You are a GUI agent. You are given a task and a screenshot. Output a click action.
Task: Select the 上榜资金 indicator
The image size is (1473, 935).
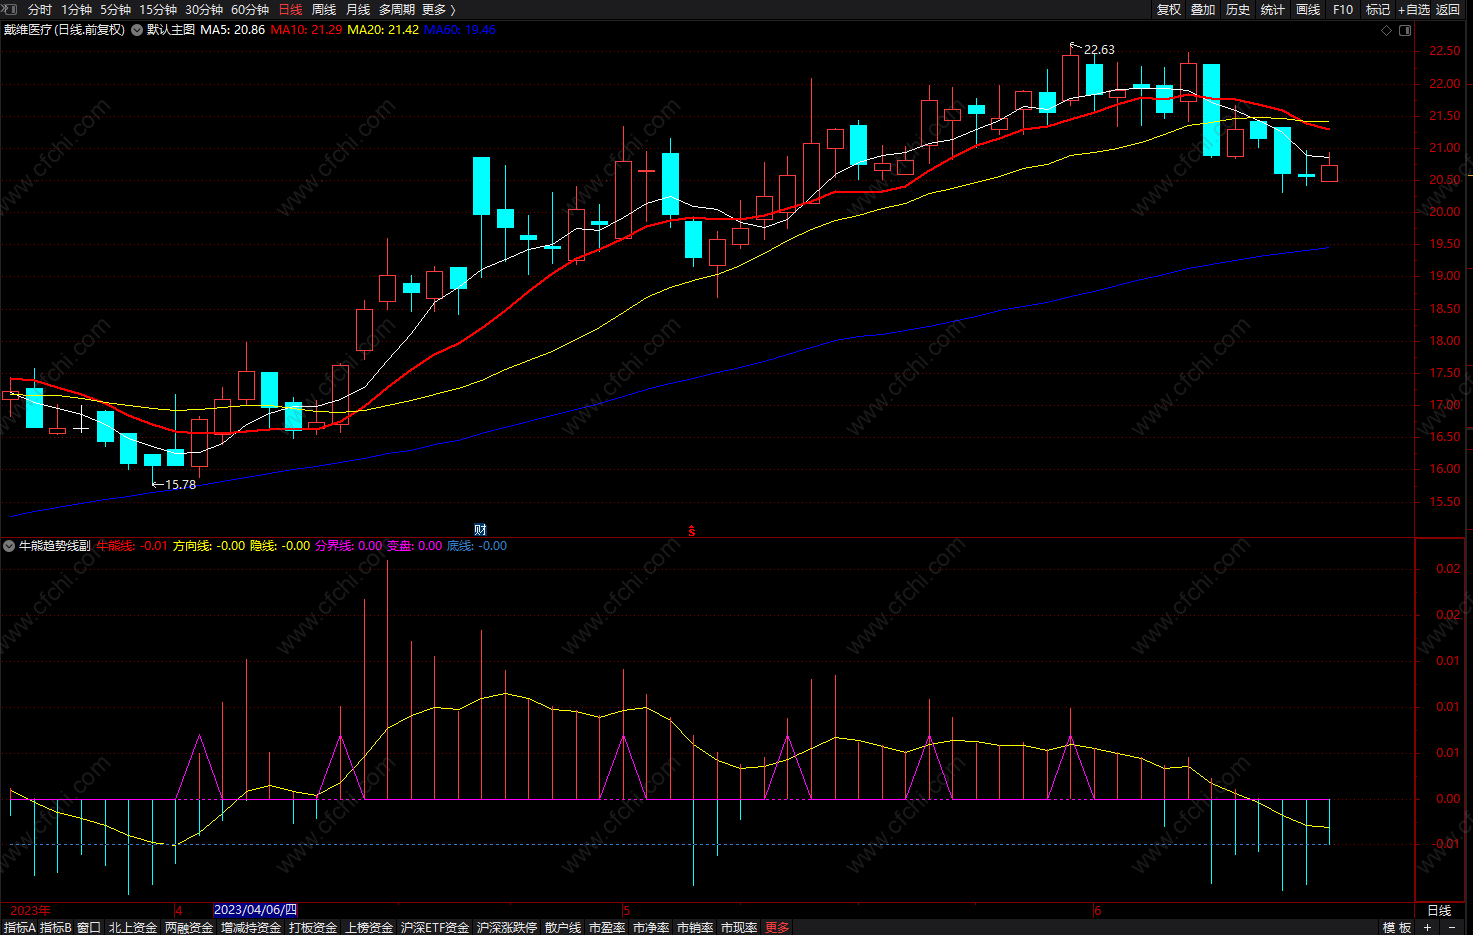tap(369, 927)
